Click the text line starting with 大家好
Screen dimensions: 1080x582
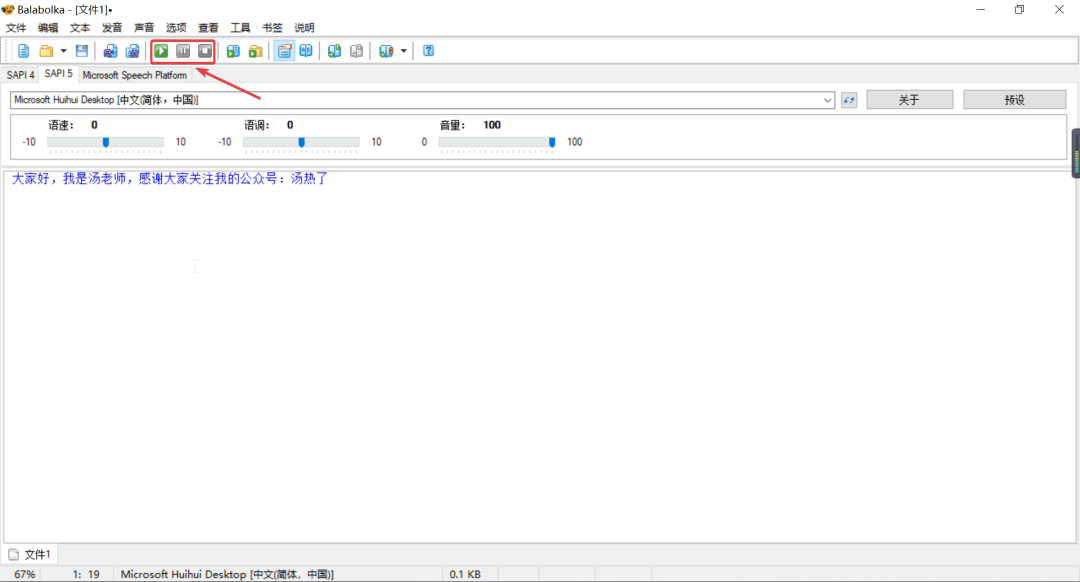pos(169,178)
